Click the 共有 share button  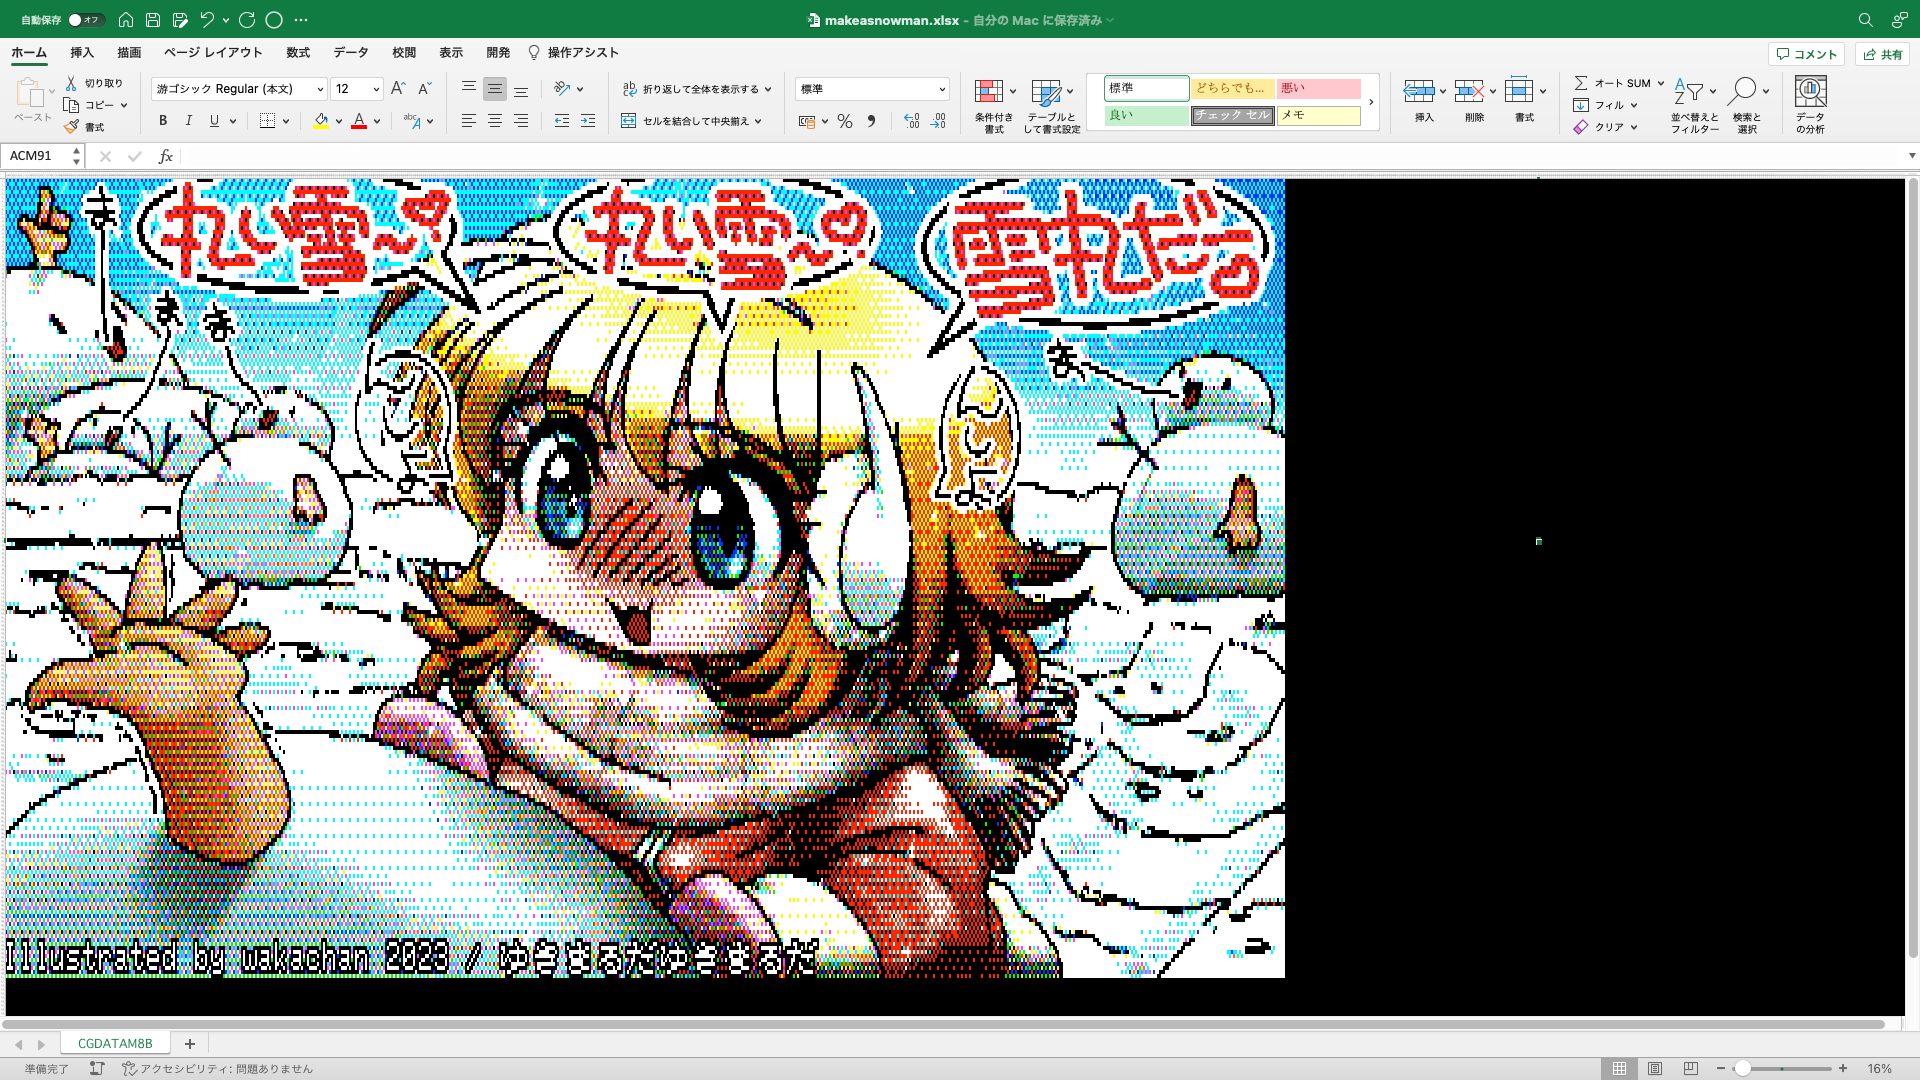[1883, 54]
